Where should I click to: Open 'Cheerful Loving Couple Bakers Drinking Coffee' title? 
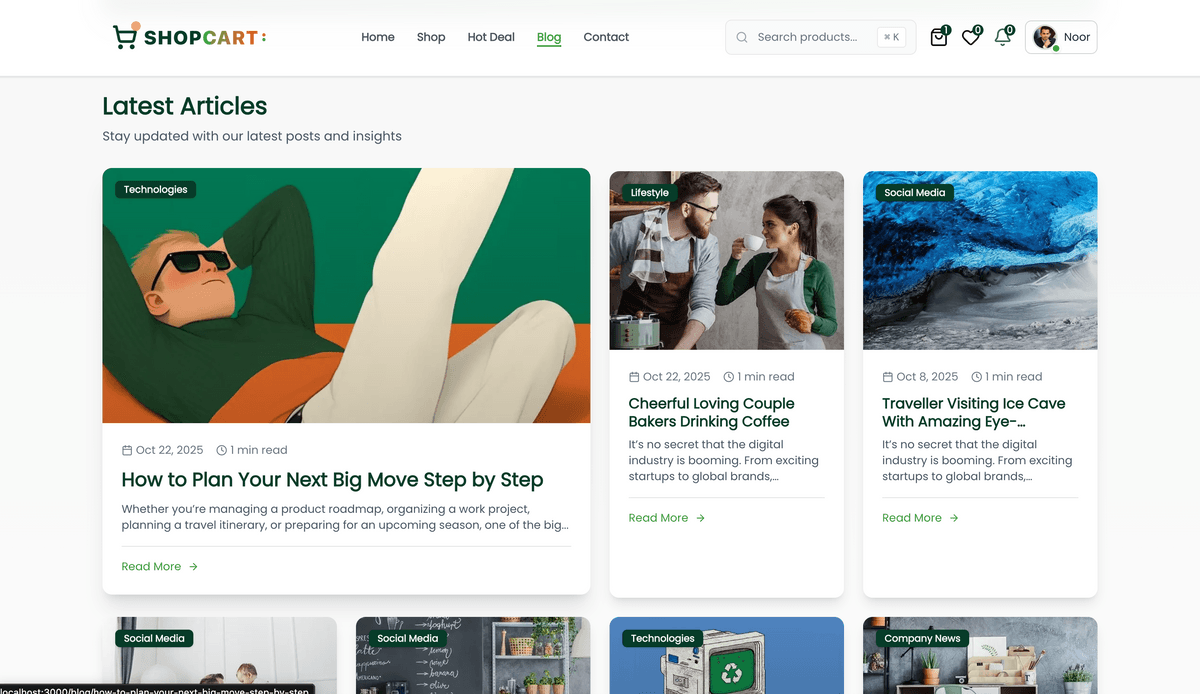coord(711,412)
